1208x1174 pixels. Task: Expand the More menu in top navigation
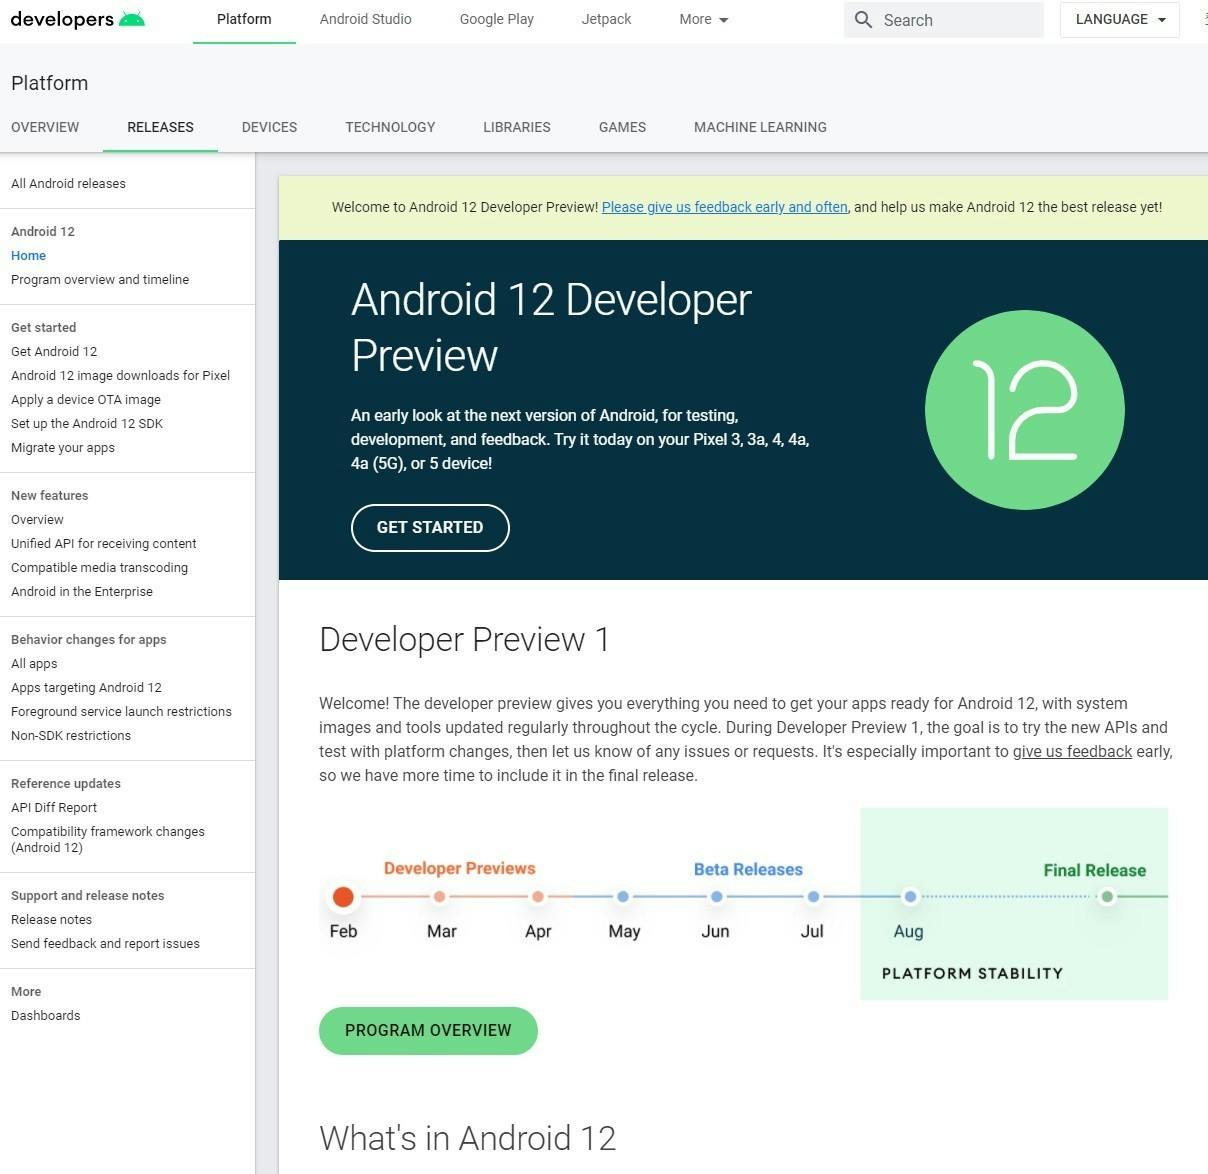point(703,20)
